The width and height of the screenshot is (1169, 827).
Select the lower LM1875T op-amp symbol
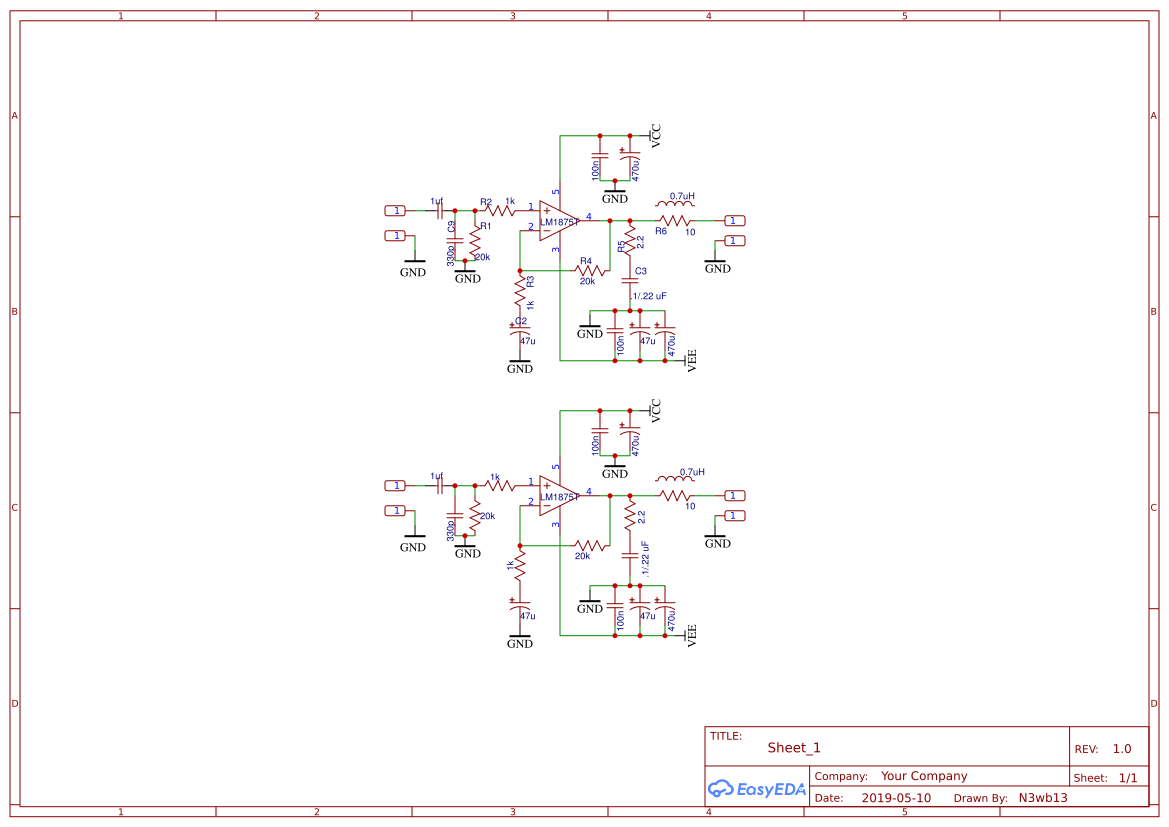point(557,495)
